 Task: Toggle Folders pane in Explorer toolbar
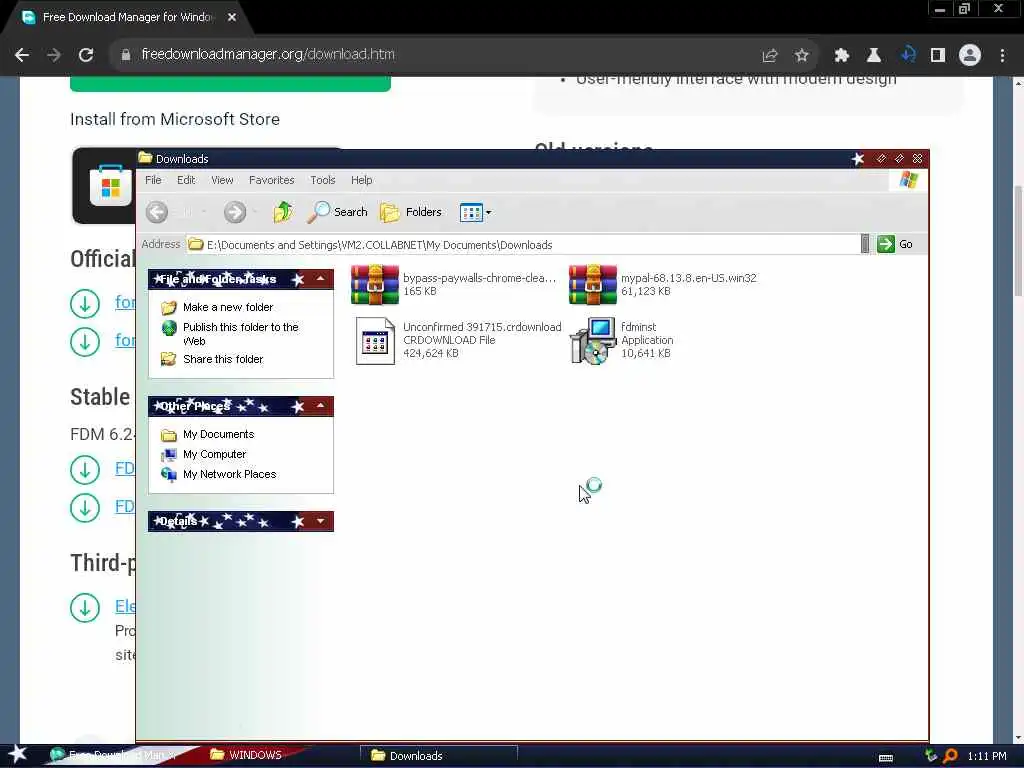click(x=411, y=212)
